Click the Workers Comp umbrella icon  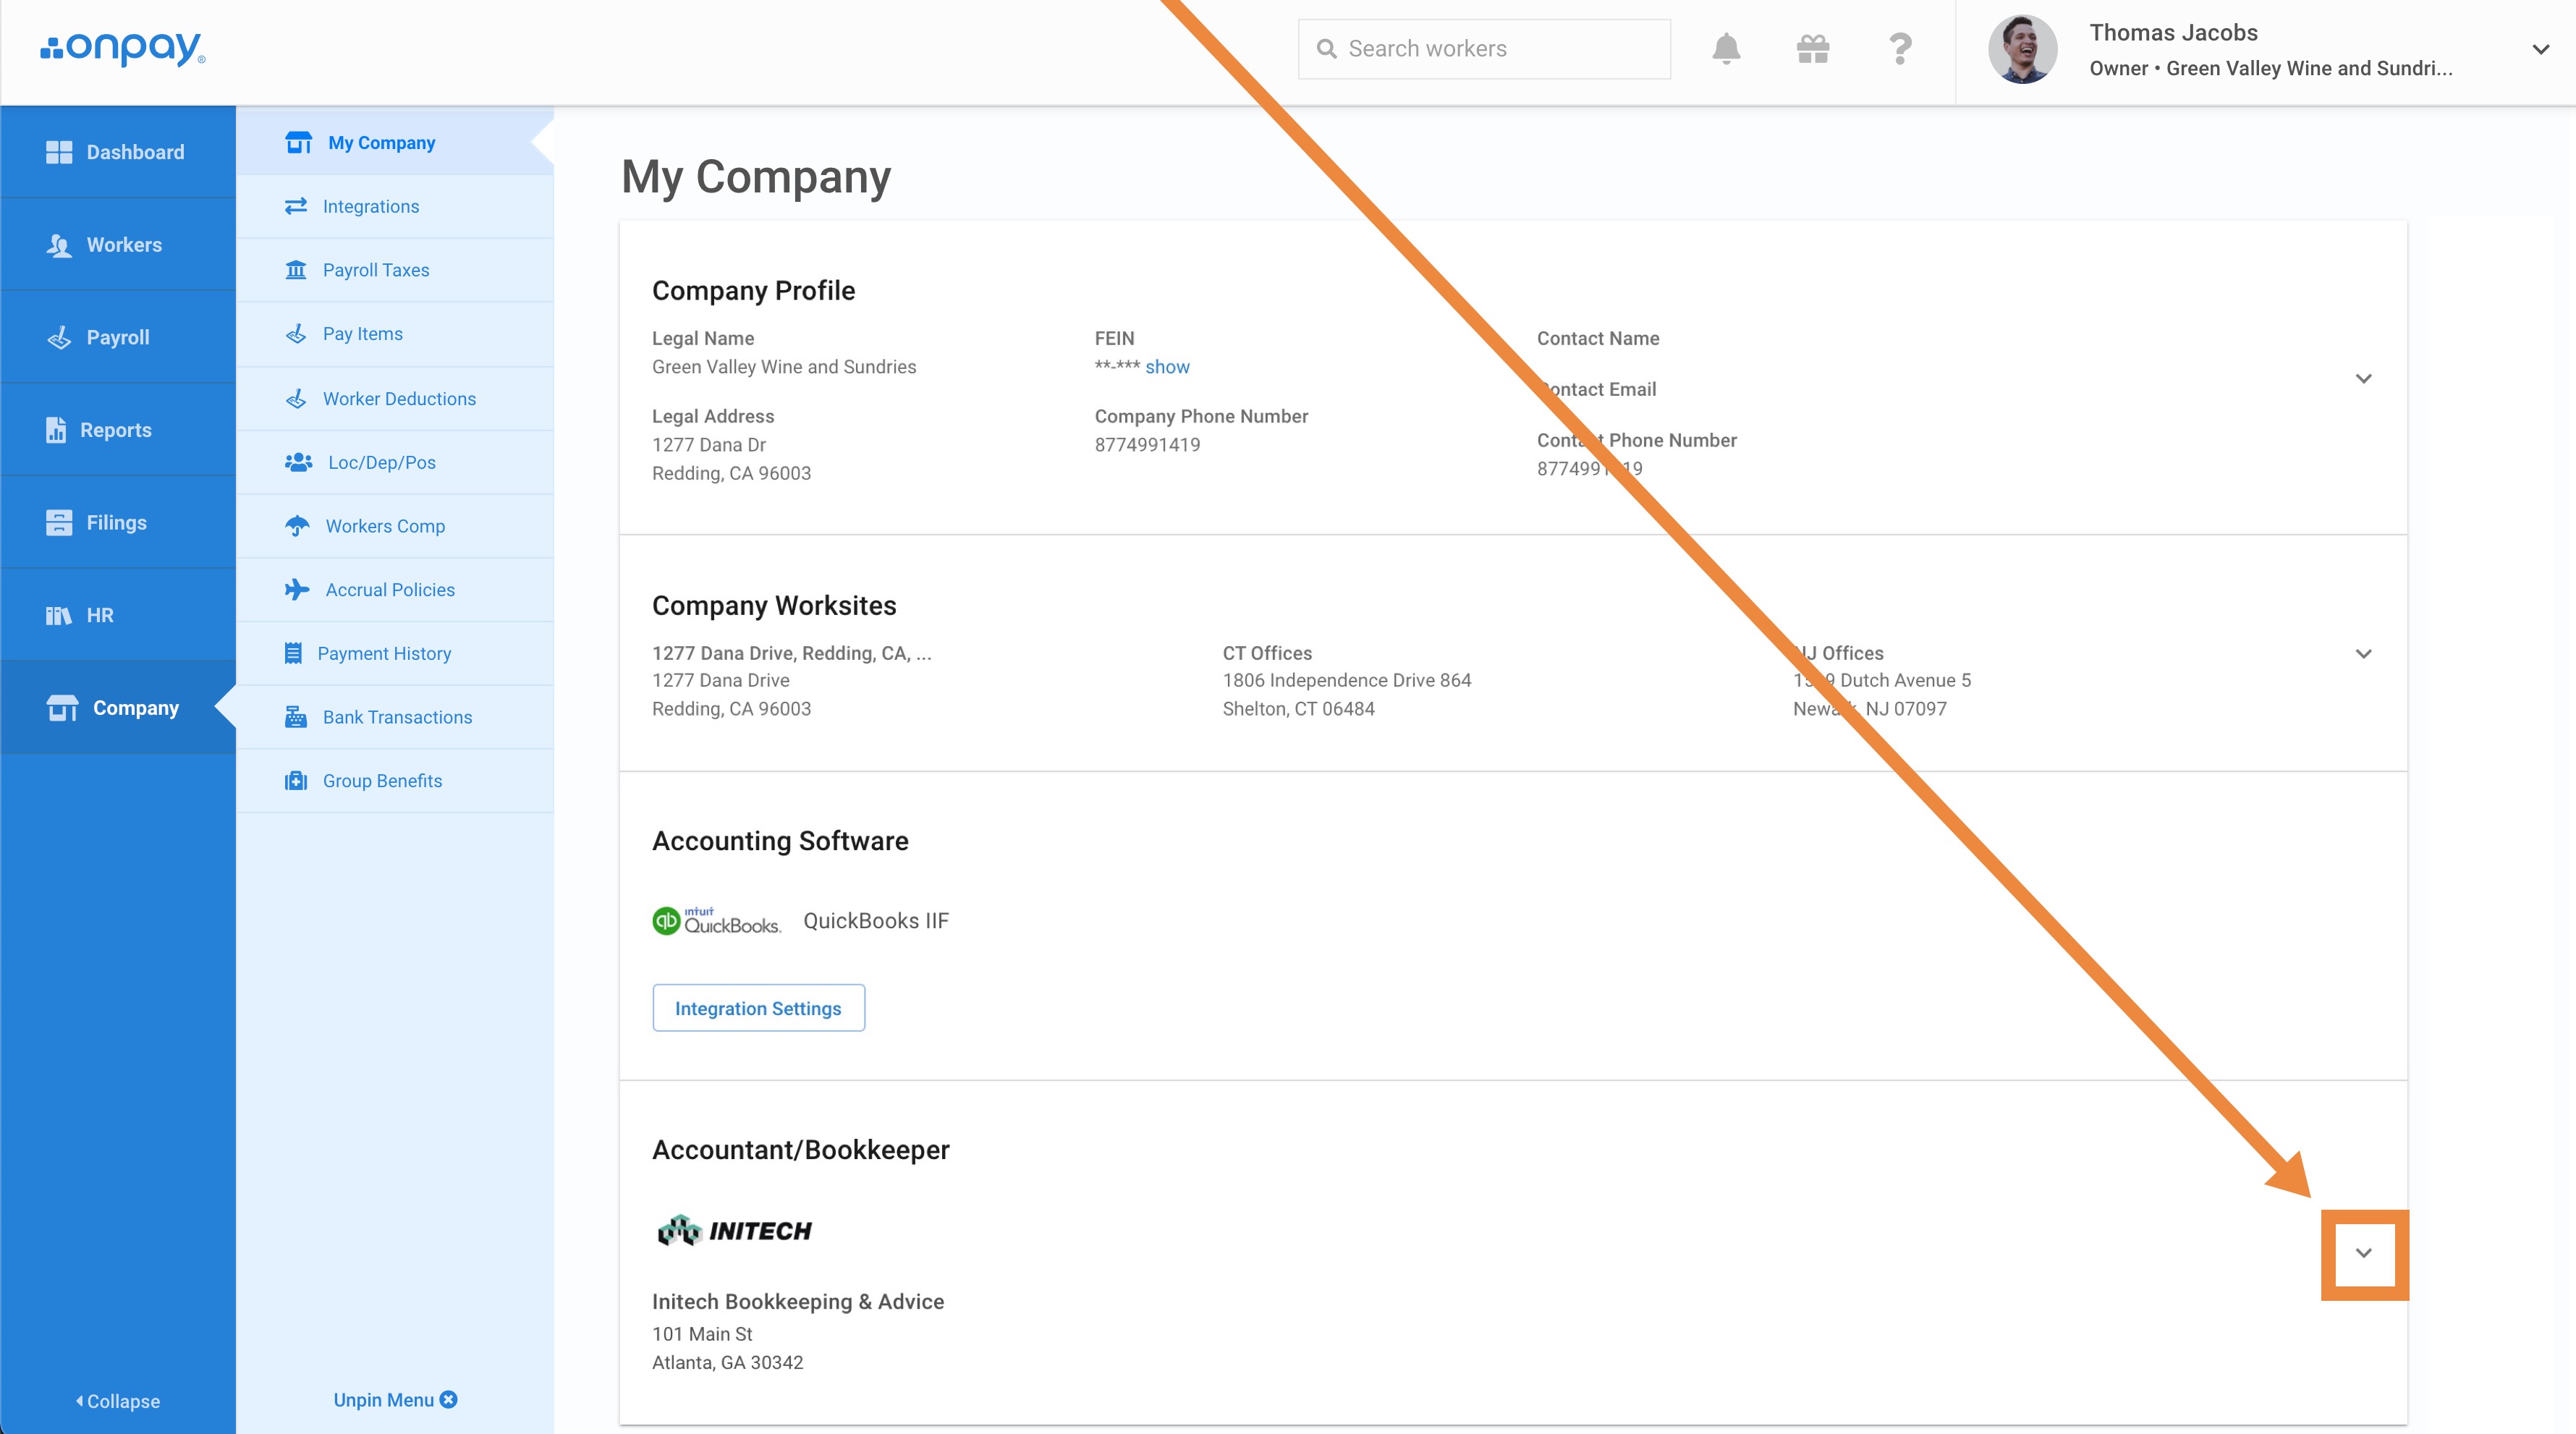coord(297,526)
